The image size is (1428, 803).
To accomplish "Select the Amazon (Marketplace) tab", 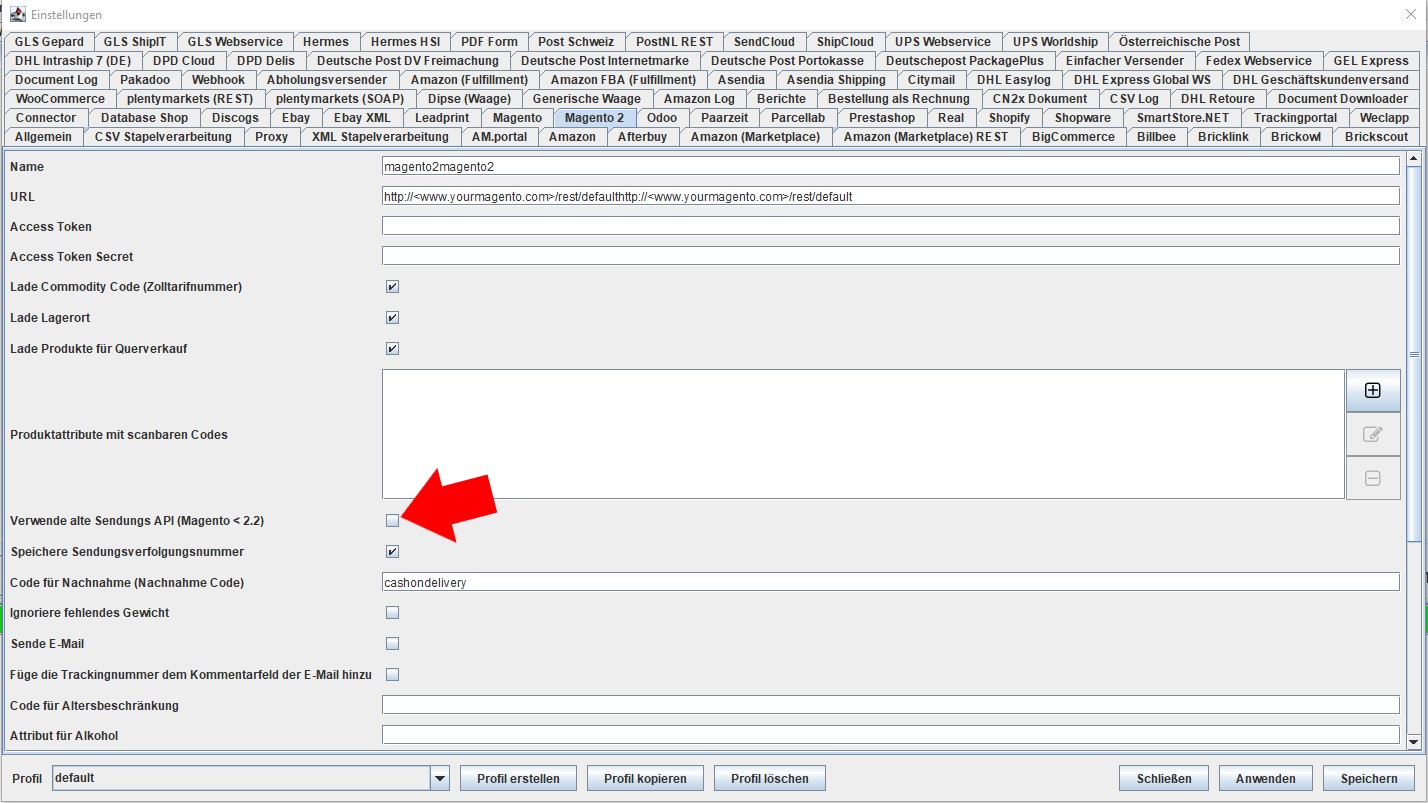I will (755, 137).
